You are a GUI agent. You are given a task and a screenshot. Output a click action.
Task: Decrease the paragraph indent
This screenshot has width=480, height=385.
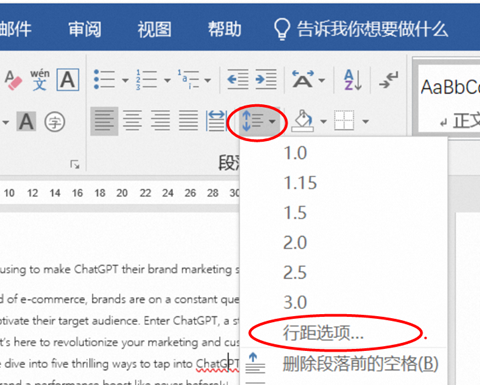click(x=237, y=79)
